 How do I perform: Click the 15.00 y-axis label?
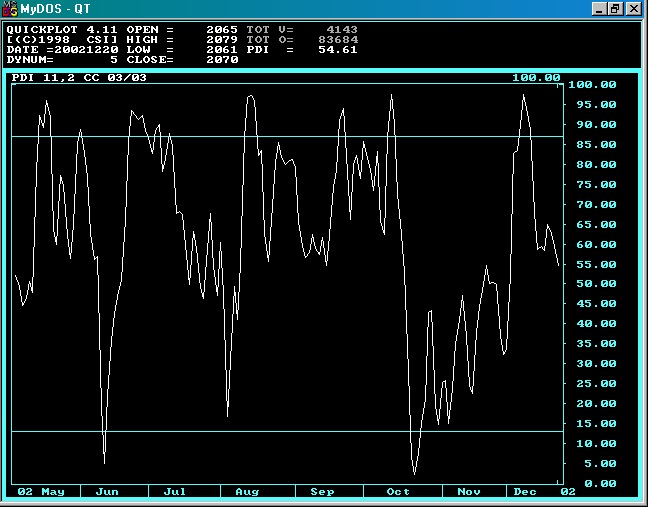point(596,424)
